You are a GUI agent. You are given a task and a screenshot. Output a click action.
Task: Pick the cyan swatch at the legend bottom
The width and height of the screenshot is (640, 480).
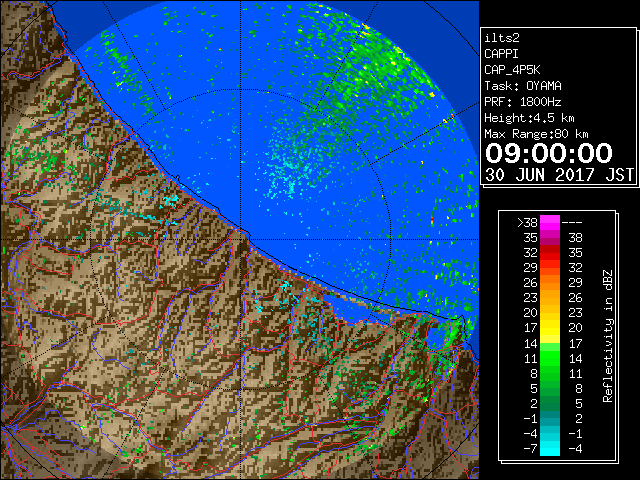(550, 449)
